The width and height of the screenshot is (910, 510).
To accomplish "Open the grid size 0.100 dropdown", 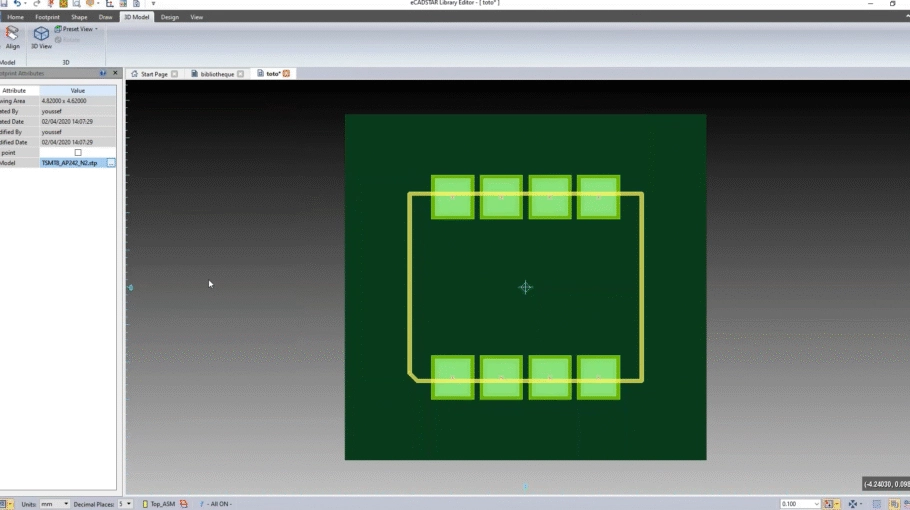I will [817, 504].
